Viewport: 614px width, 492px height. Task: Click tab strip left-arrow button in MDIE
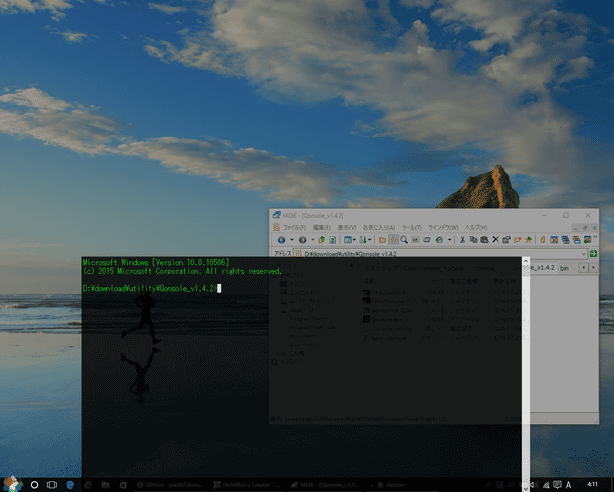click(x=583, y=268)
